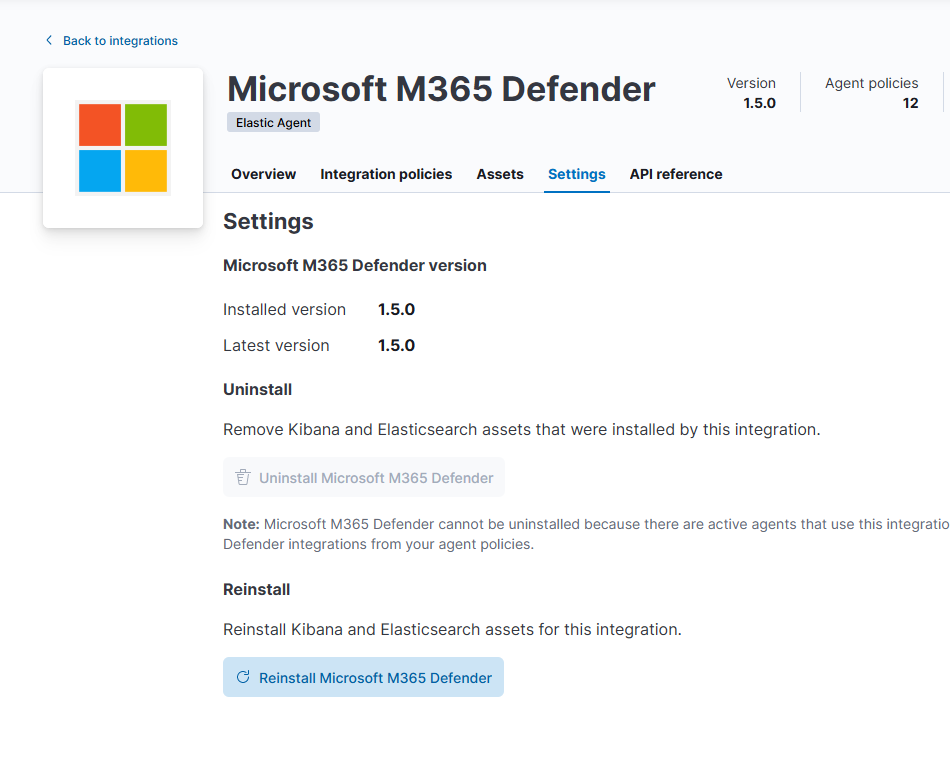Click the 'Remove Kibana and Elasticsearch assets' description
This screenshot has width=950, height=780.
(x=522, y=430)
